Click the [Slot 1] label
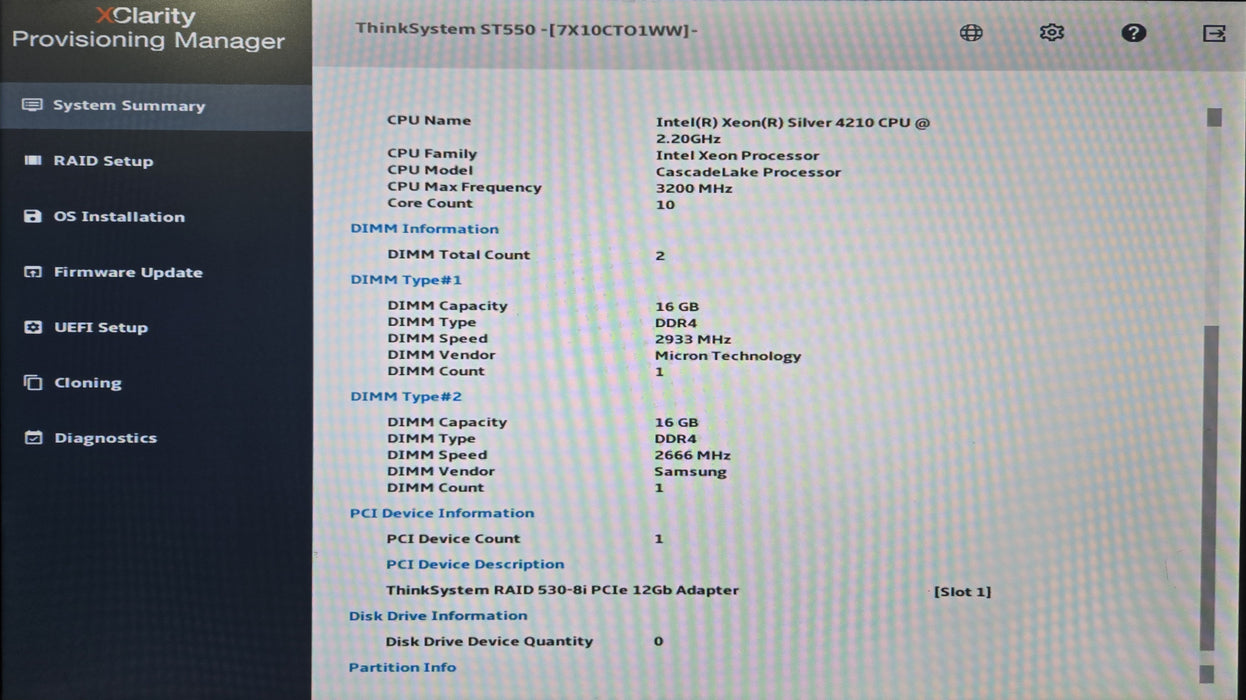This screenshot has width=1246, height=700. pyautogui.click(x=962, y=591)
